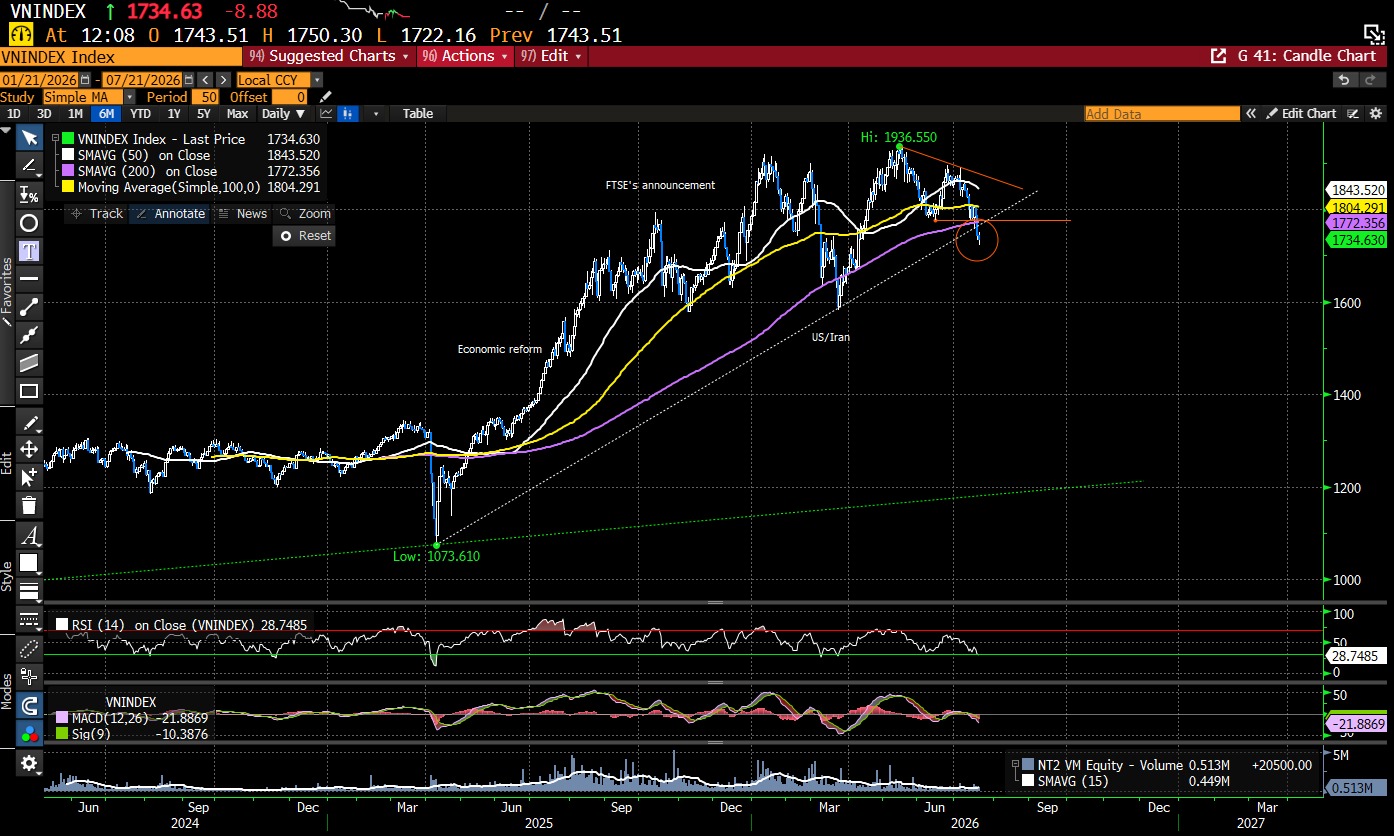
Task: Collapse the Add Data panel double chevron
Action: pyautogui.click(x=1250, y=113)
